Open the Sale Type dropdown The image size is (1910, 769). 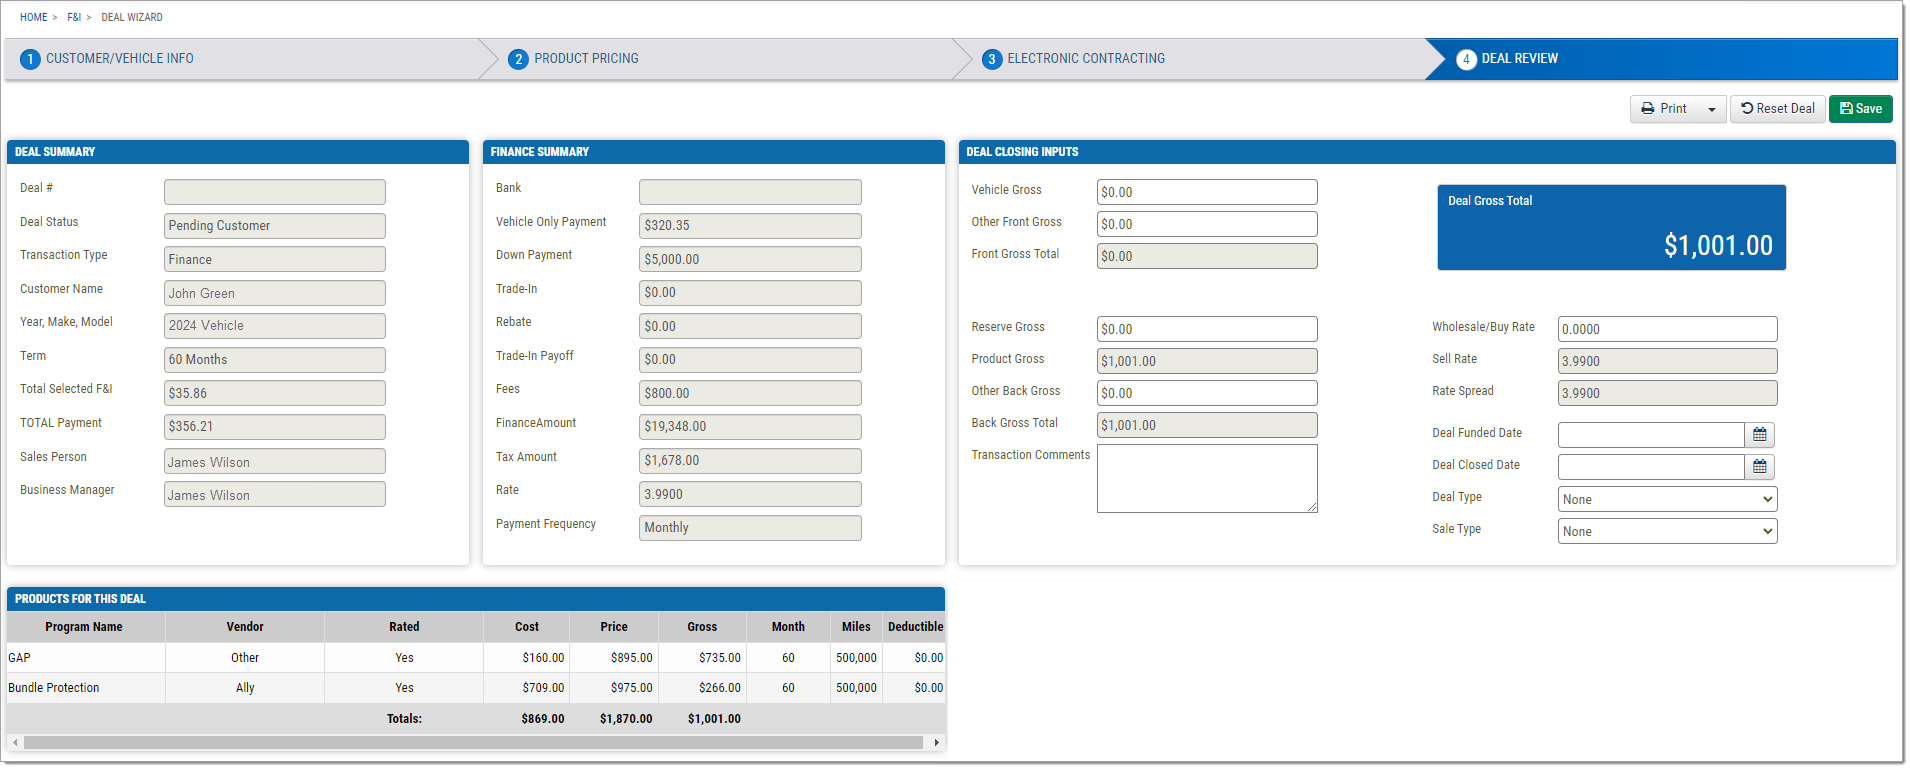tap(1667, 531)
